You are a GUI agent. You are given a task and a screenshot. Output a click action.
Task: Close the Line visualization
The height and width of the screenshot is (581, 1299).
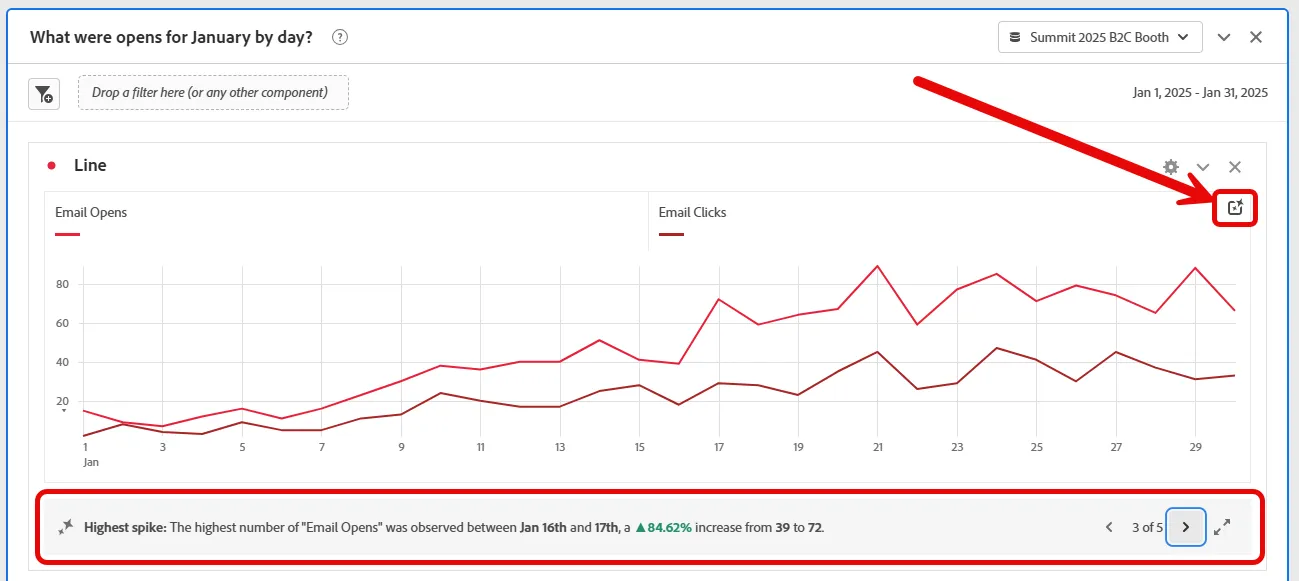point(1235,167)
